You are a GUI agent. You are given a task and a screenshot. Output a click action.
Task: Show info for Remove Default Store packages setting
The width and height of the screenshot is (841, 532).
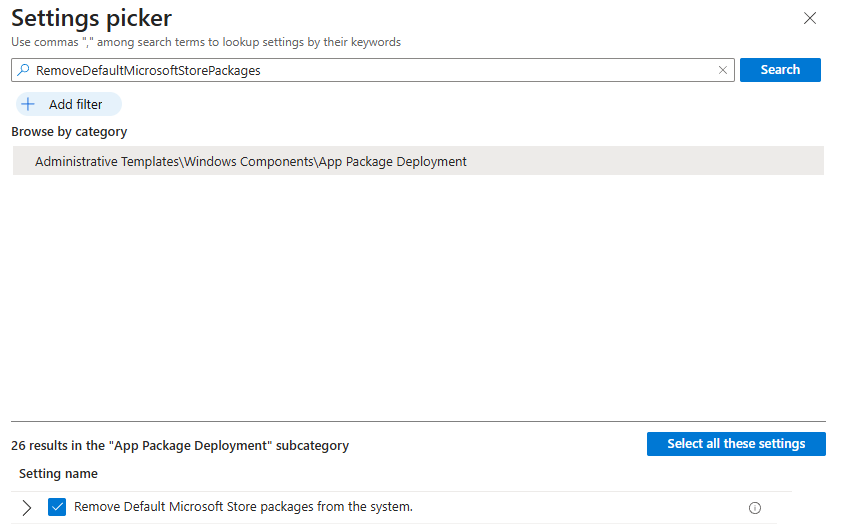[x=755, y=508]
